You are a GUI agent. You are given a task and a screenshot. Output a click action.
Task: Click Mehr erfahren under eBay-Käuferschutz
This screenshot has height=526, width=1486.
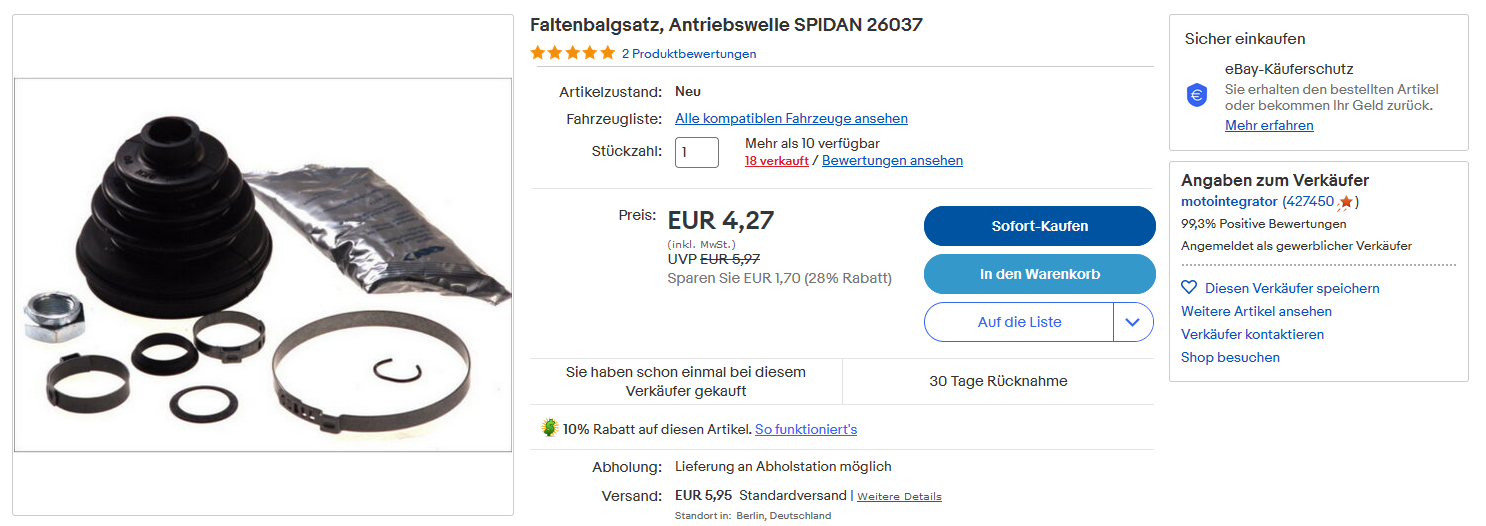pyautogui.click(x=1269, y=125)
